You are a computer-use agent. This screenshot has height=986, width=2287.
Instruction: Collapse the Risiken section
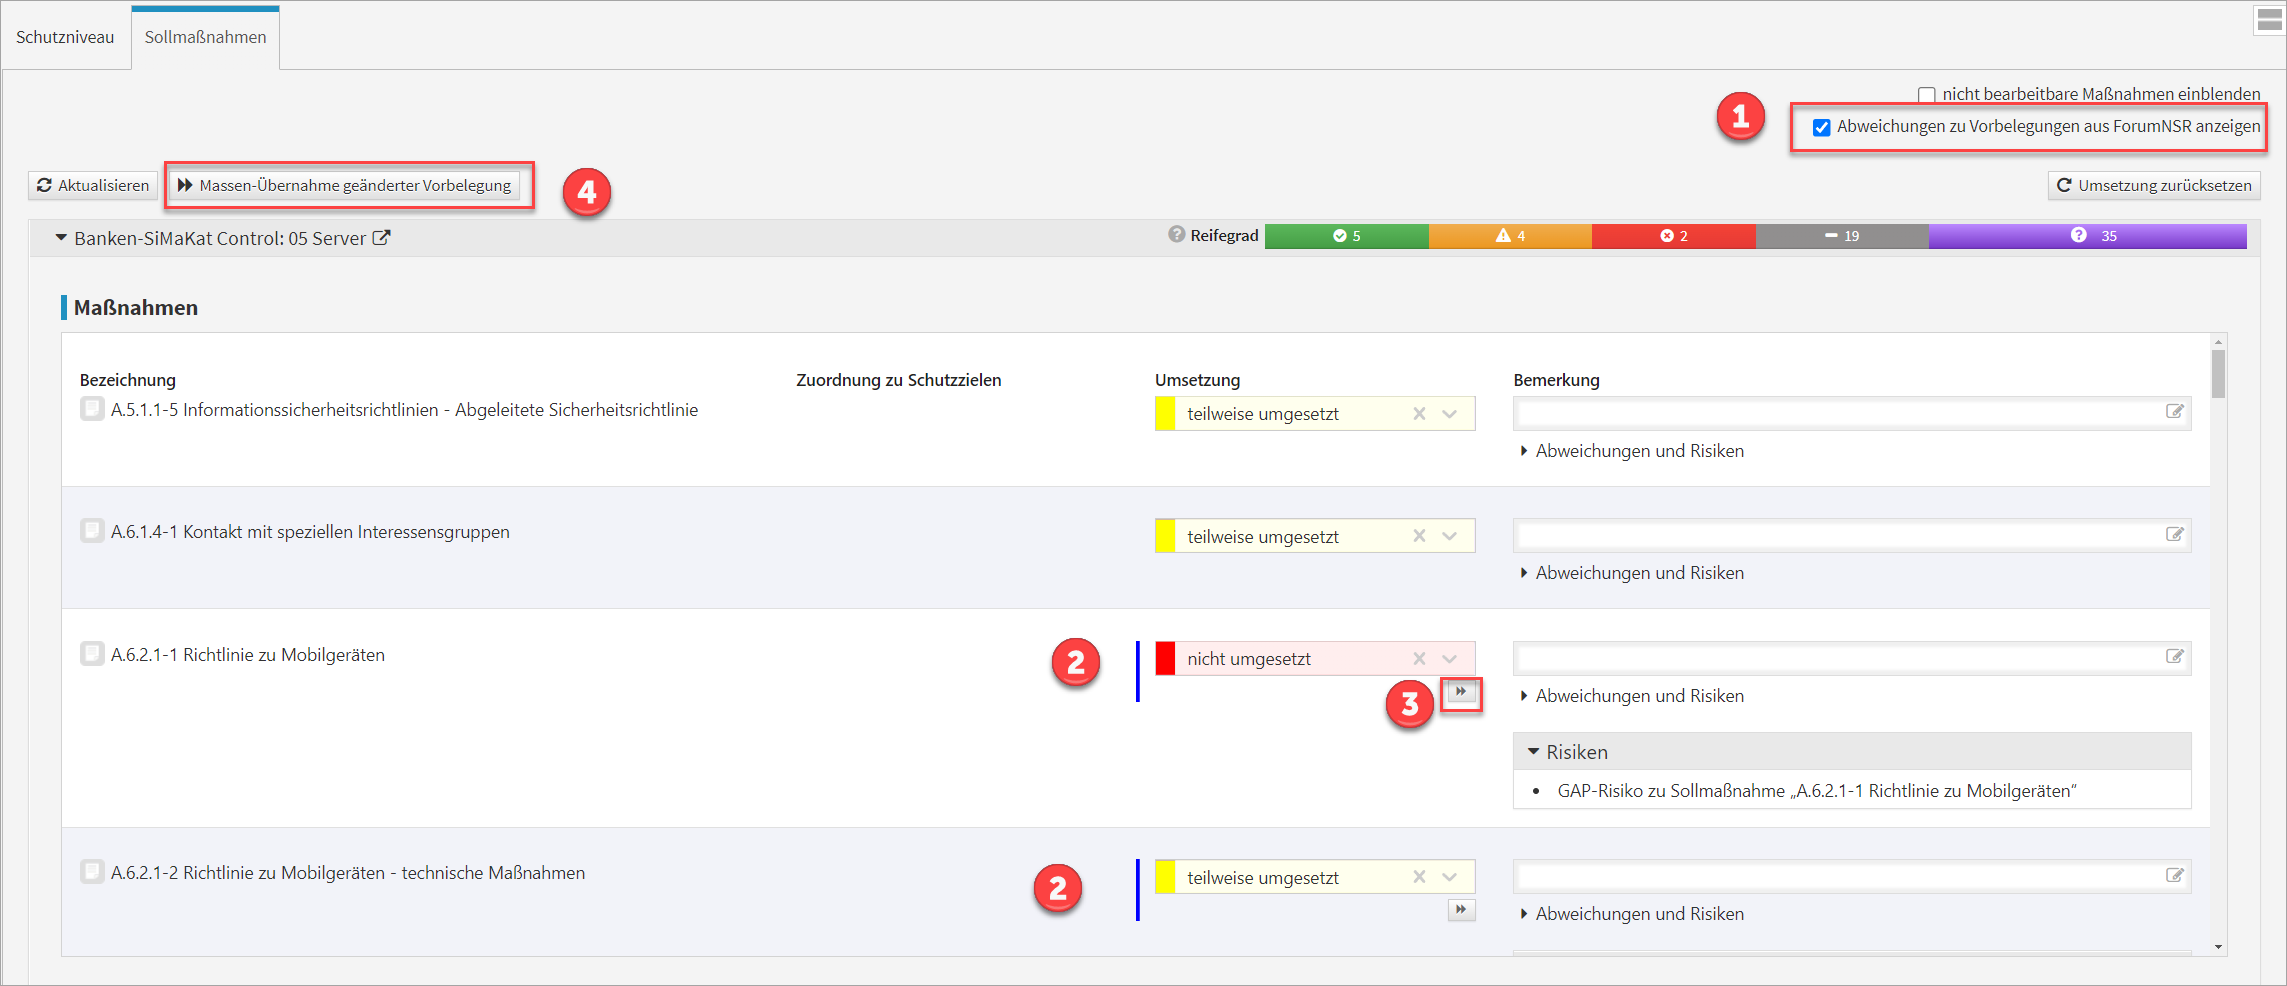click(1533, 751)
